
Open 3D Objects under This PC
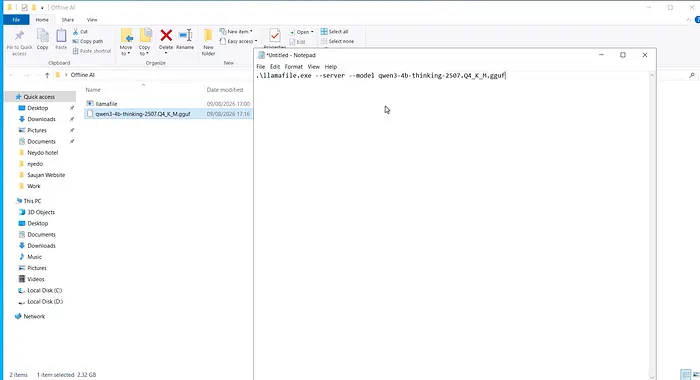pos(41,212)
